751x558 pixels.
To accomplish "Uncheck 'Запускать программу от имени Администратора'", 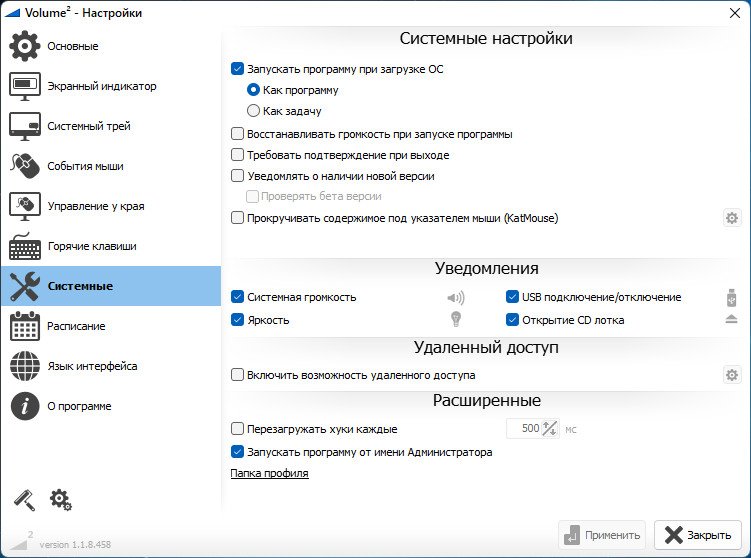I will 238,452.
